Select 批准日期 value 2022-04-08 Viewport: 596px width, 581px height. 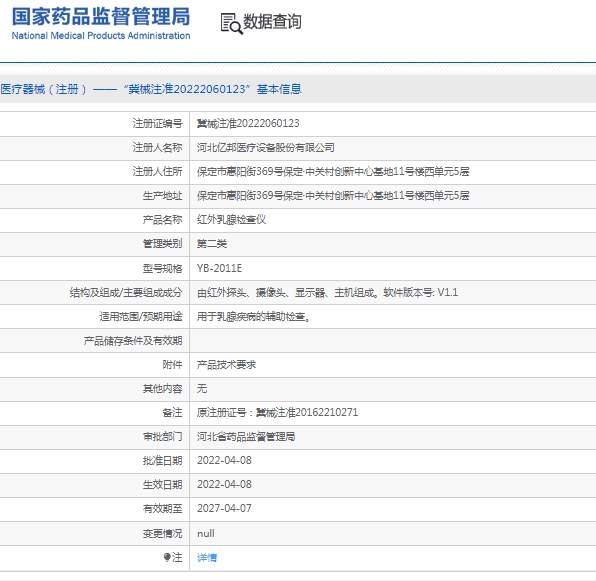tap(224, 460)
